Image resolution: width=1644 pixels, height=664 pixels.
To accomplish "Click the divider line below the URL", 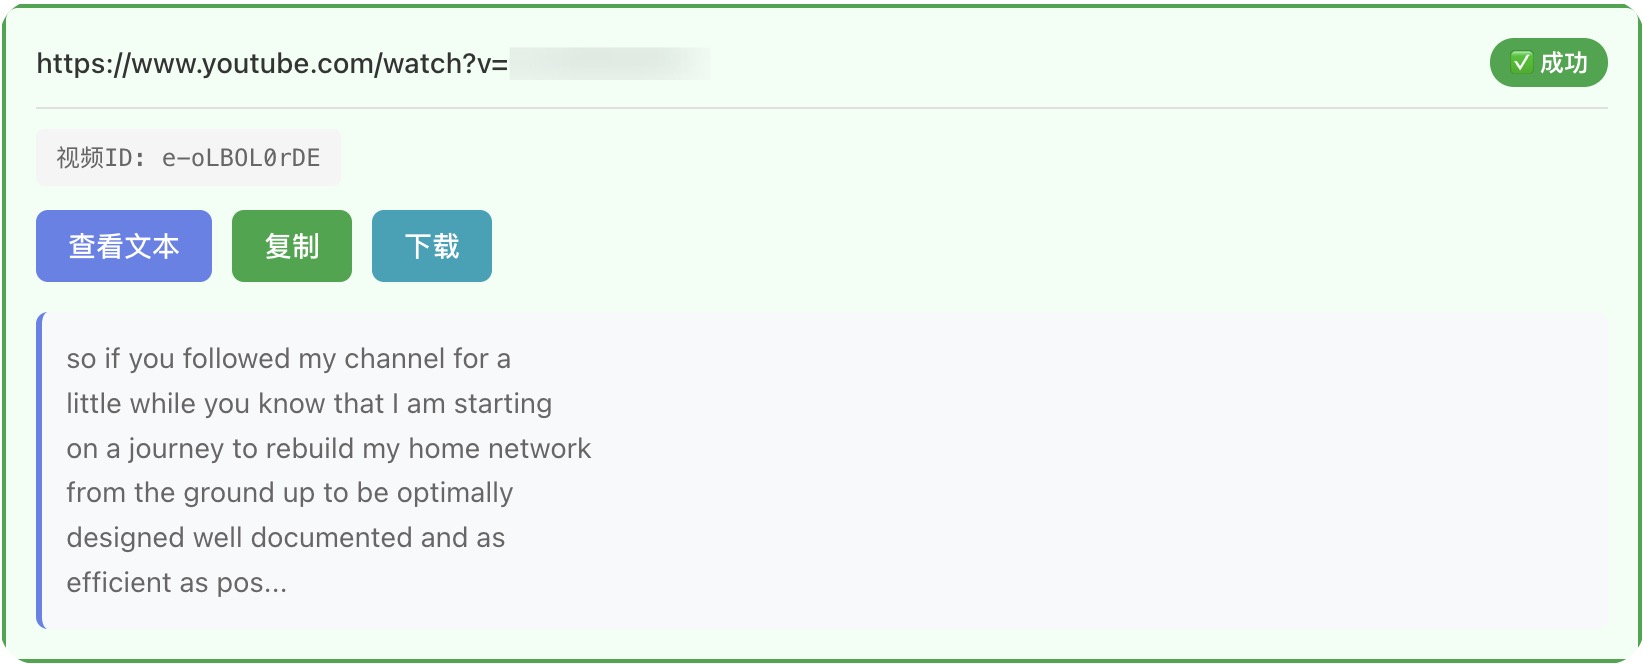I will tap(820, 108).
